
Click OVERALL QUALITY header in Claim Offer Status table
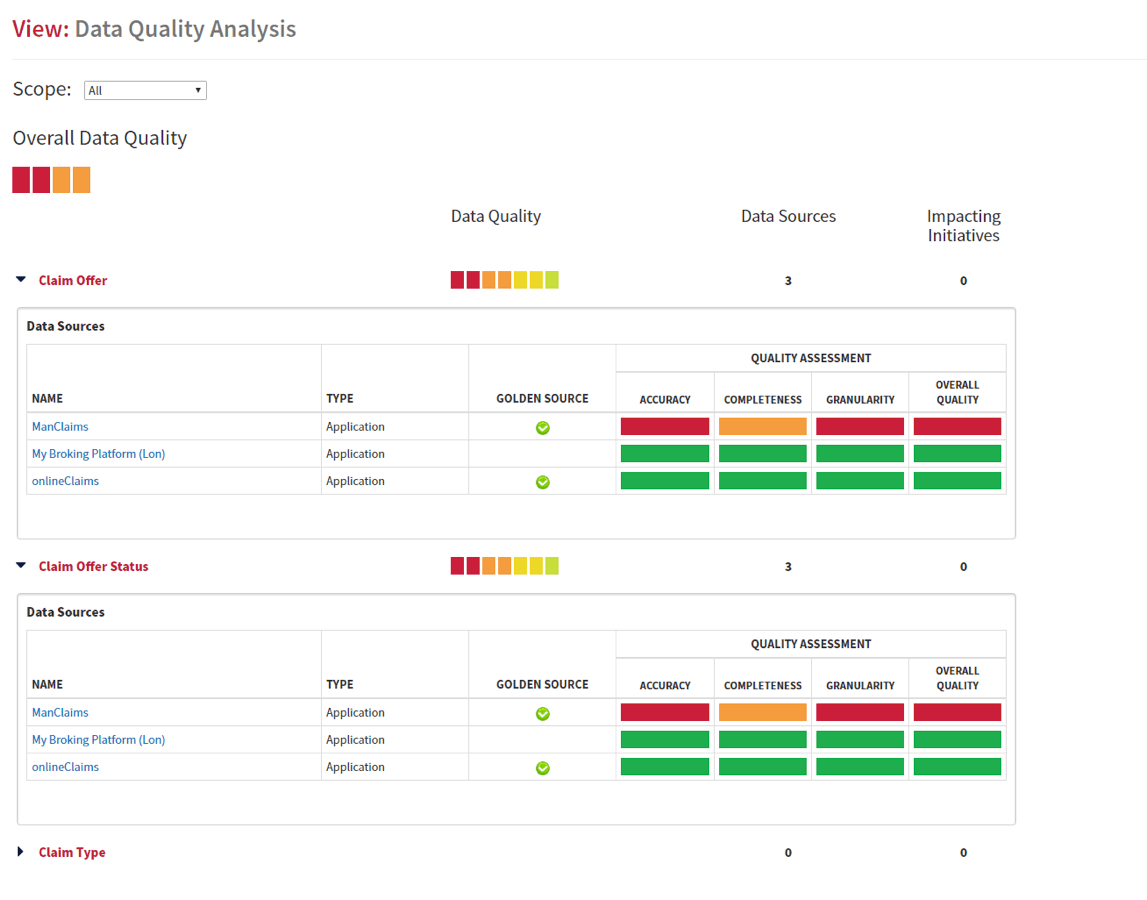click(x=958, y=678)
